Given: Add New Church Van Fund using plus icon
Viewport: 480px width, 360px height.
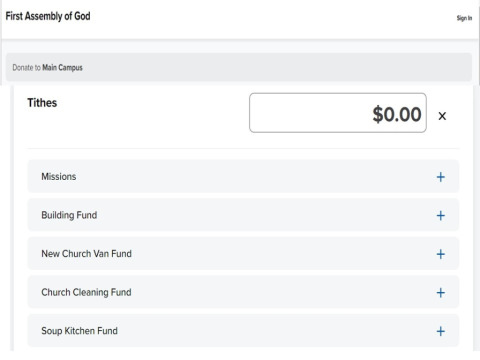Looking at the screenshot, I should [441, 254].
